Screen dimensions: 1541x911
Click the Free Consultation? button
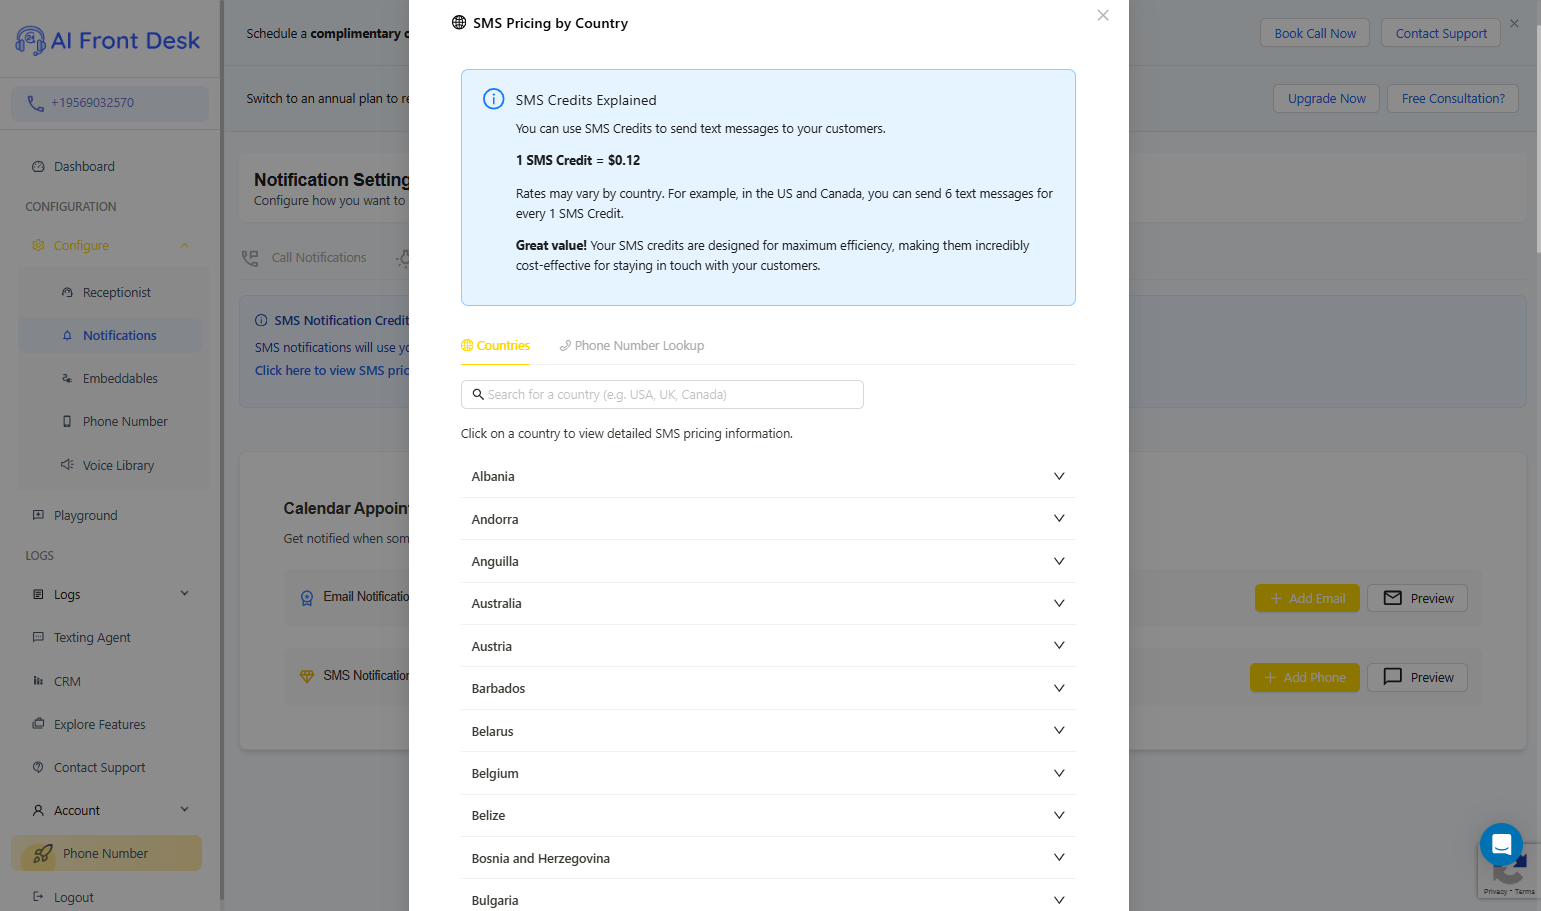pos(1453,98)
